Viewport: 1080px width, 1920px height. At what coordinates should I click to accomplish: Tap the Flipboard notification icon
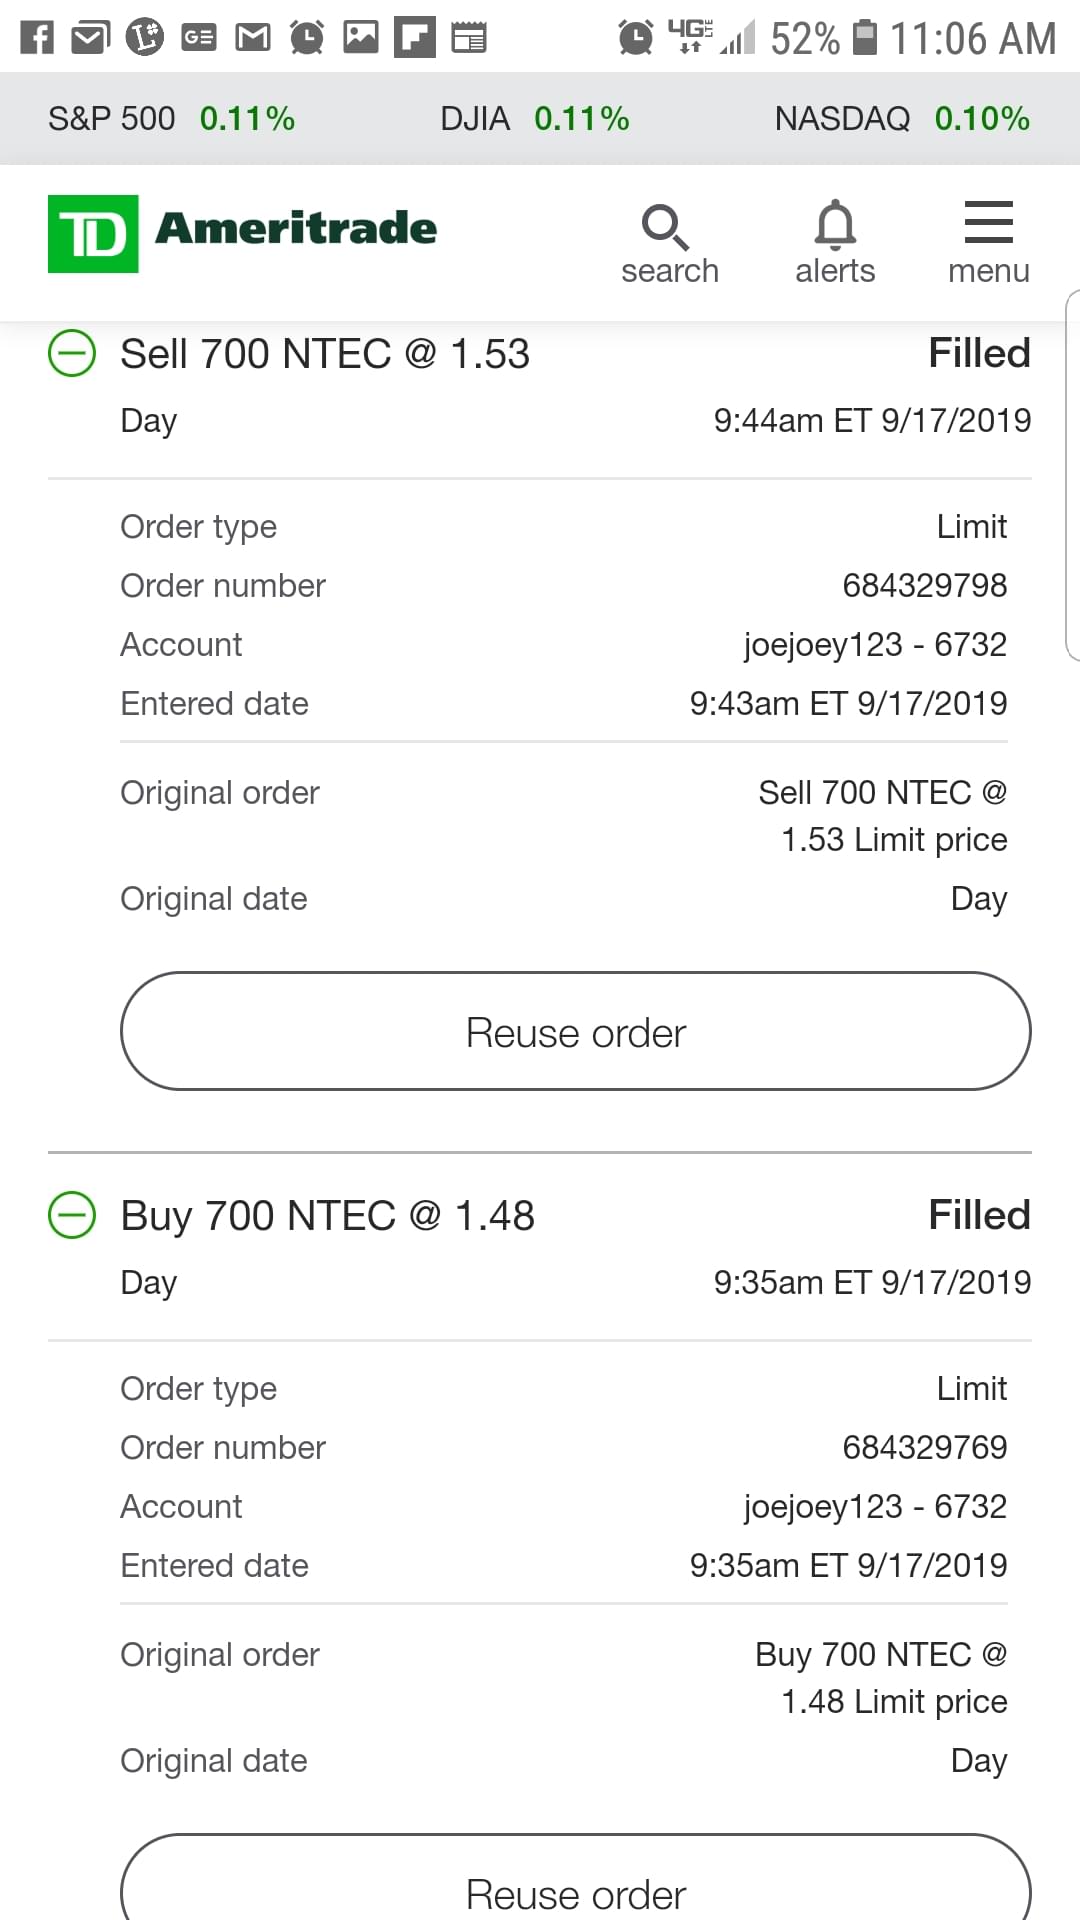414,38
